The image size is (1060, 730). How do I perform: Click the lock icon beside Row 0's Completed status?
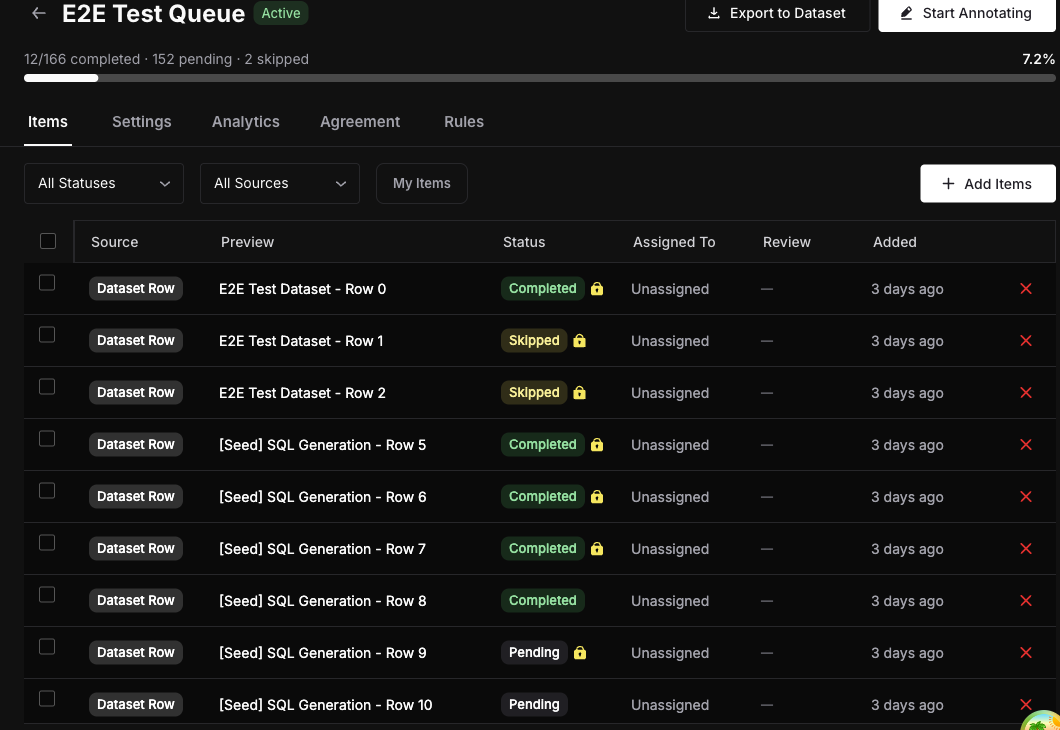(596, 288)
